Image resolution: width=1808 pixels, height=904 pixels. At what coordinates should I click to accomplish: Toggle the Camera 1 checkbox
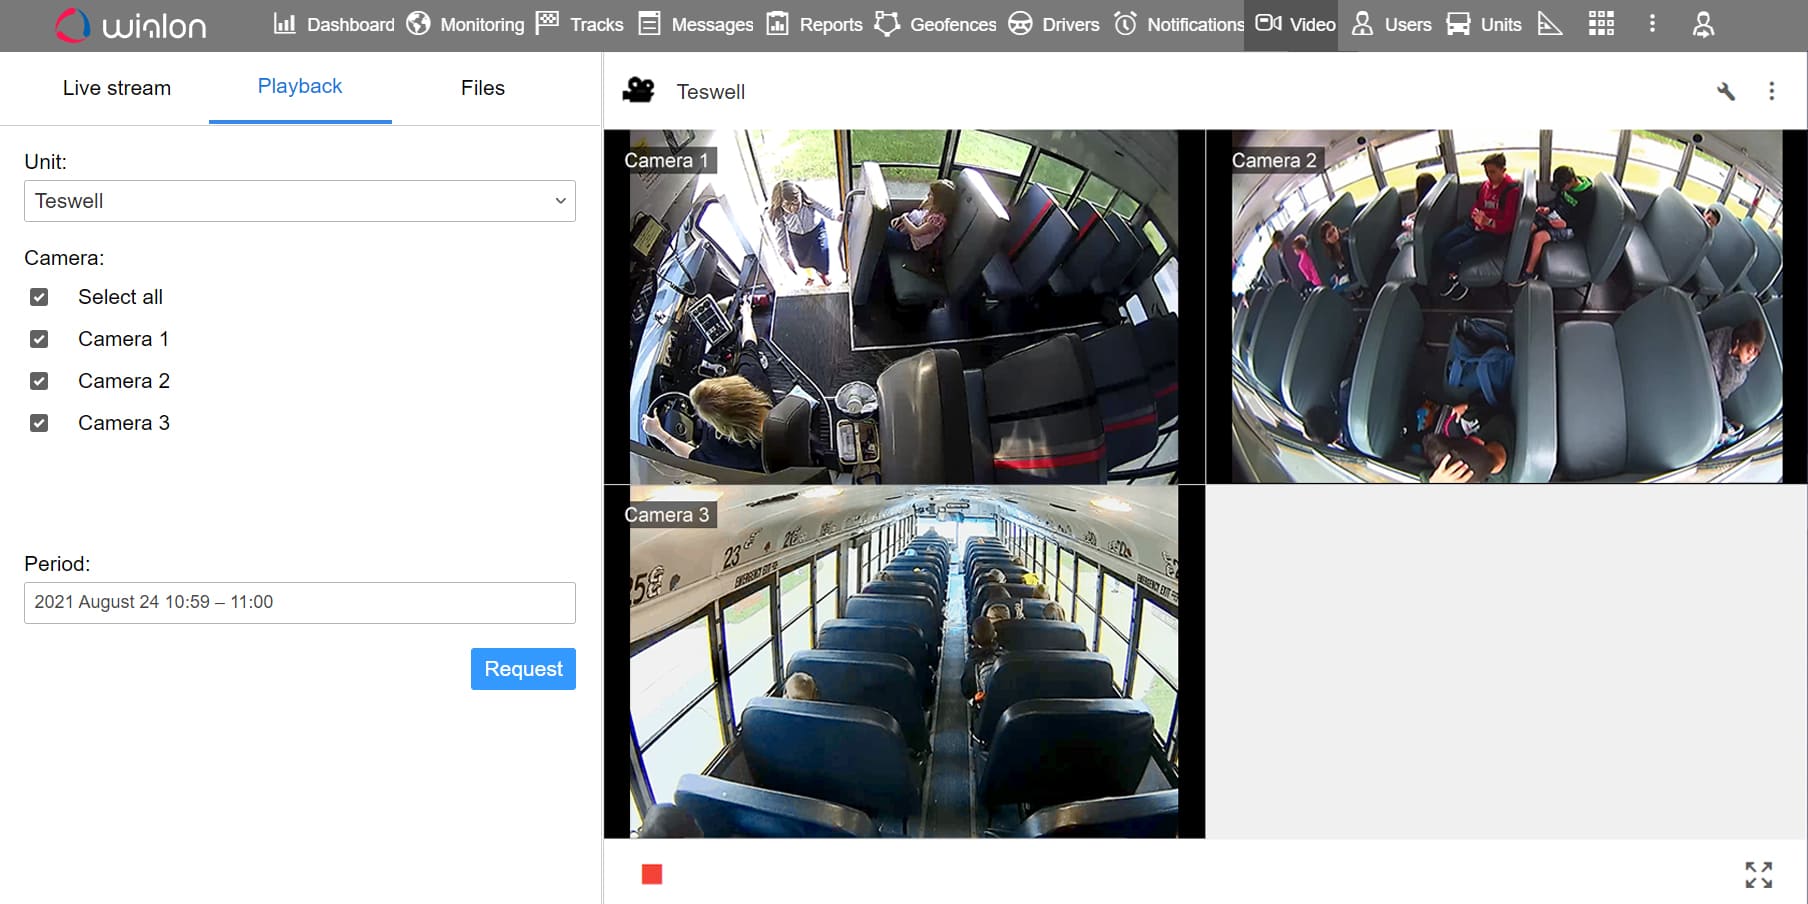pos(39,339)
